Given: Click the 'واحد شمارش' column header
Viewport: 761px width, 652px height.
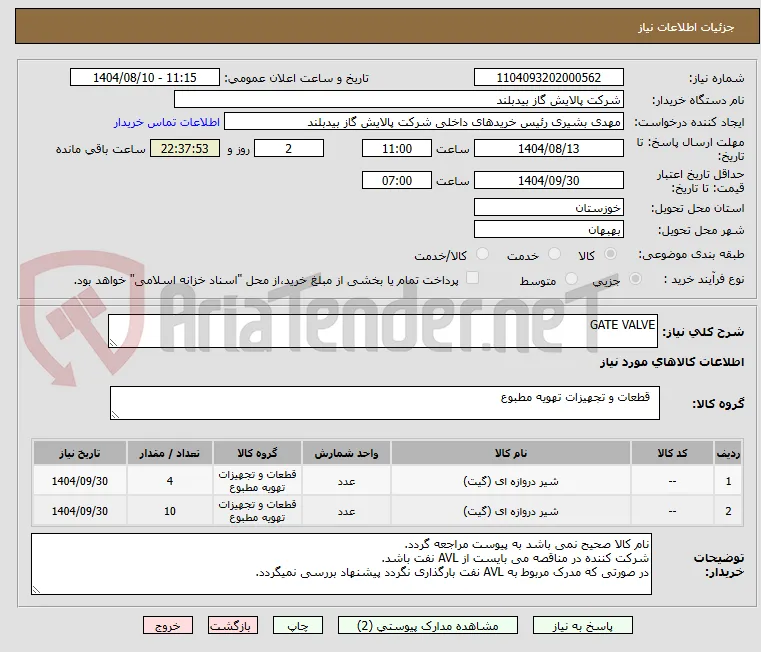Looking at the screenshot, I should click(346, 453).
